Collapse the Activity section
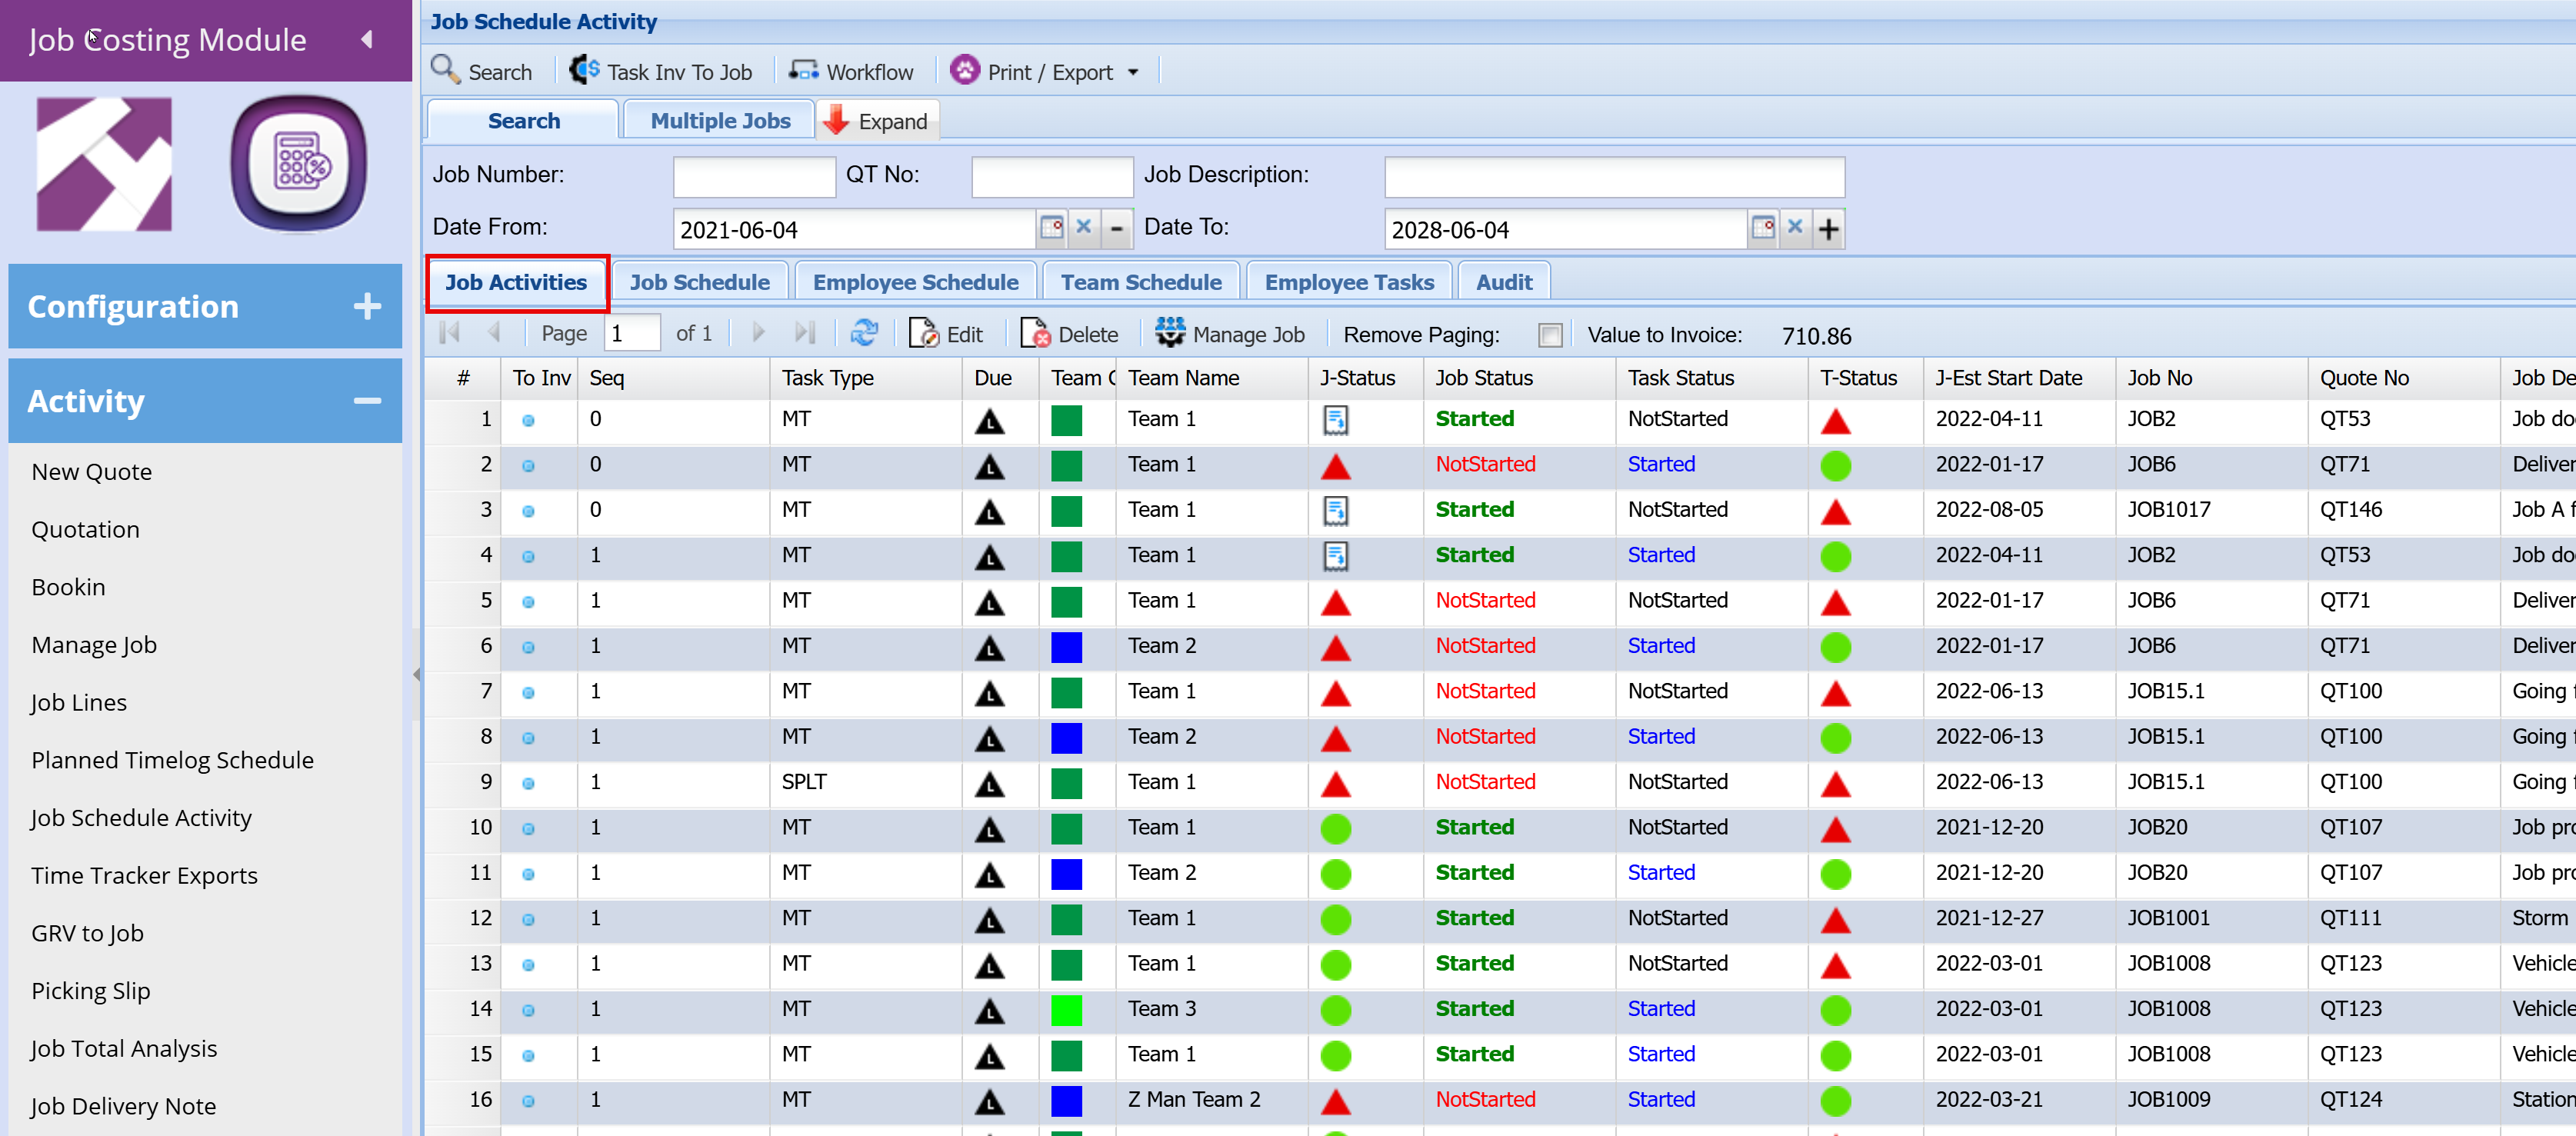This screenshot has width=2576, height=1136. 367,401
